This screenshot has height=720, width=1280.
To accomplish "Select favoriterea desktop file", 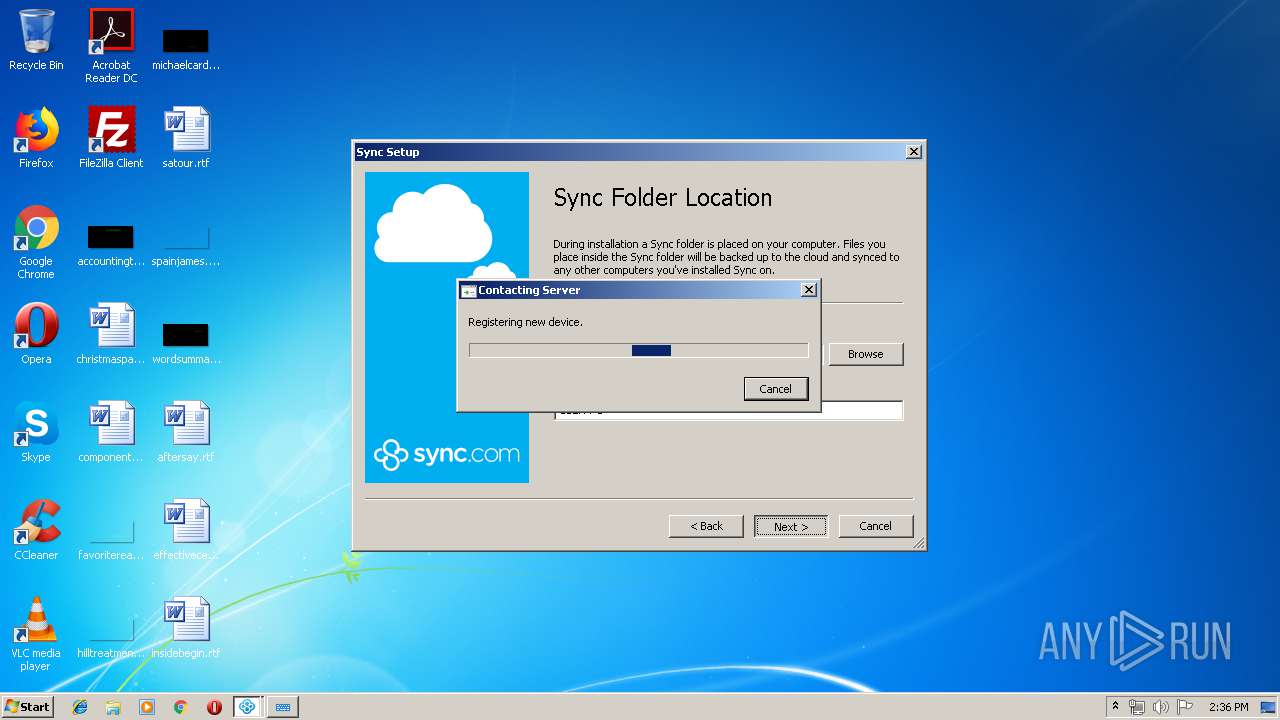I will [x=111, y=540].
